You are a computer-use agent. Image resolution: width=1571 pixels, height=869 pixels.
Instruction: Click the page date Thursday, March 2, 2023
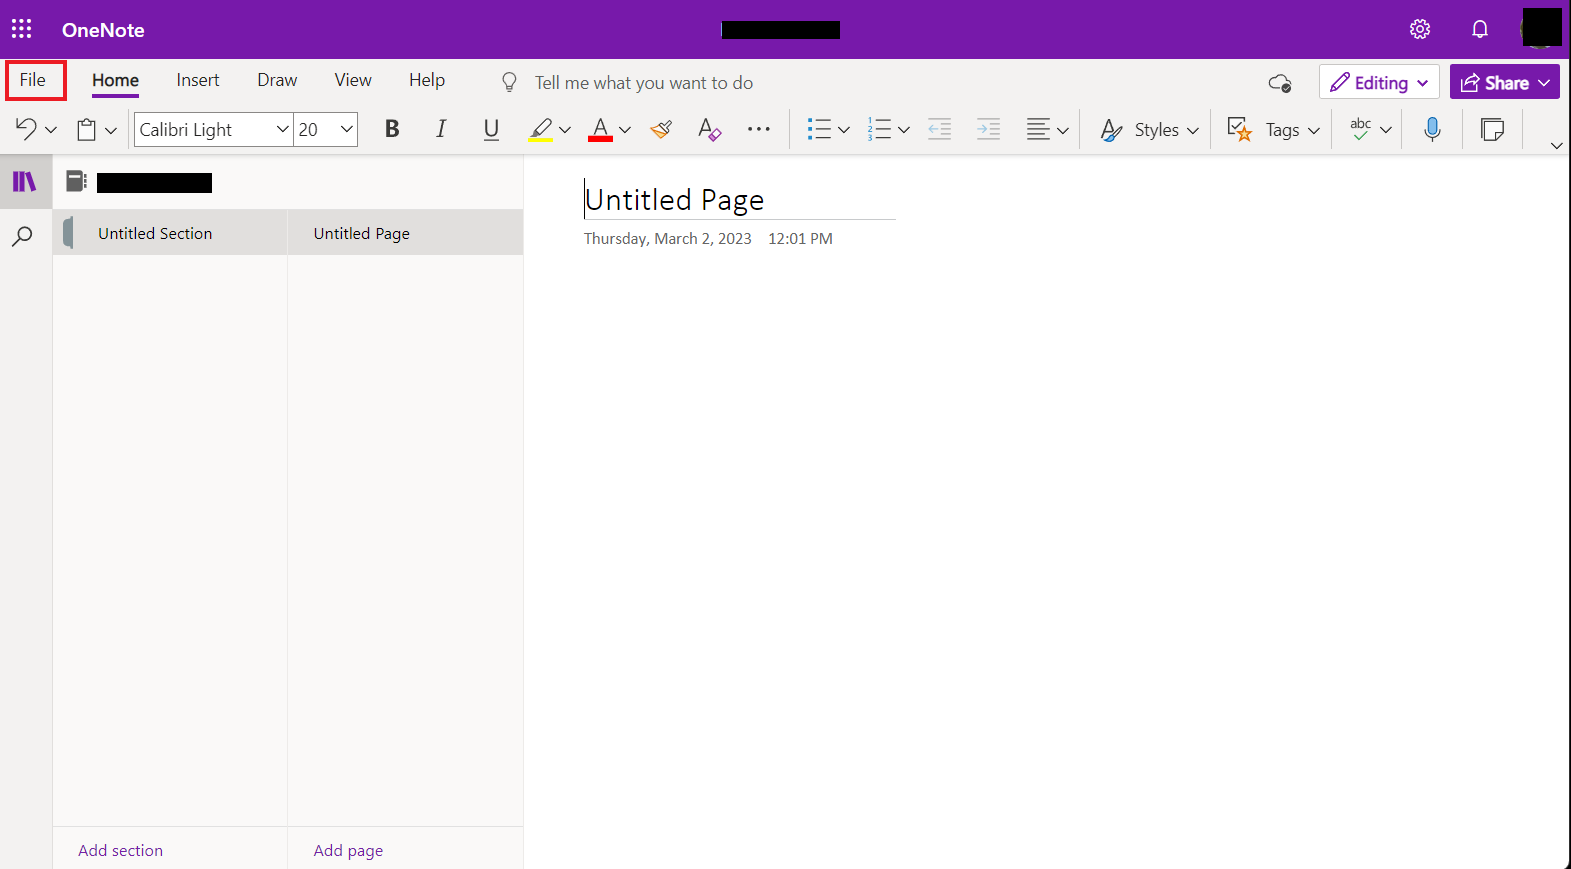click(x=668, y=238)
